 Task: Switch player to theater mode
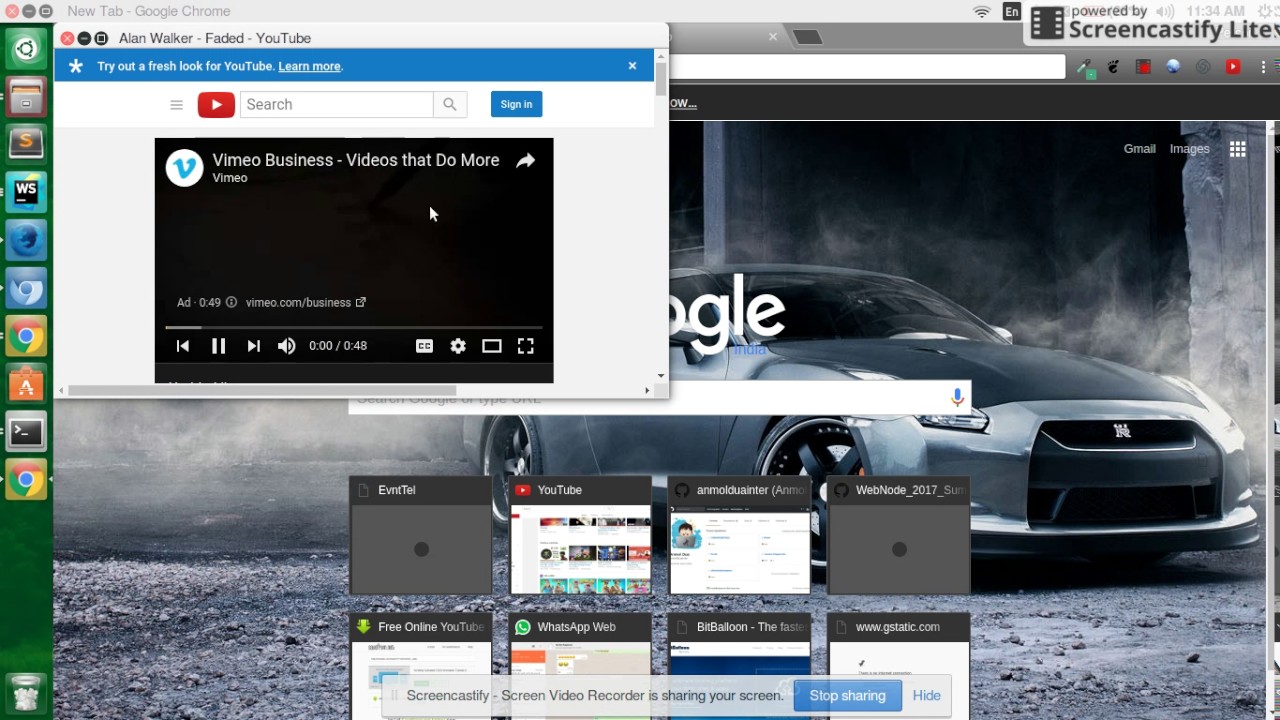coord(491,346)
